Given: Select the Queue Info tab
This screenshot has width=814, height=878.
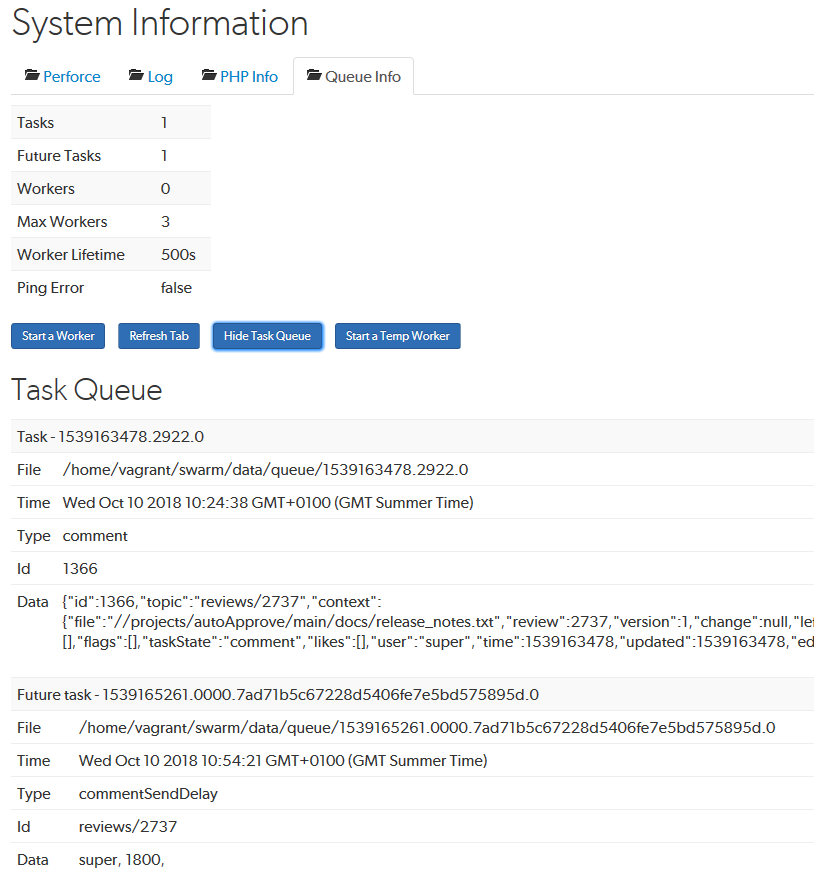Looking at the screenshot, I should pyautogui.click(x=354, y=76).
